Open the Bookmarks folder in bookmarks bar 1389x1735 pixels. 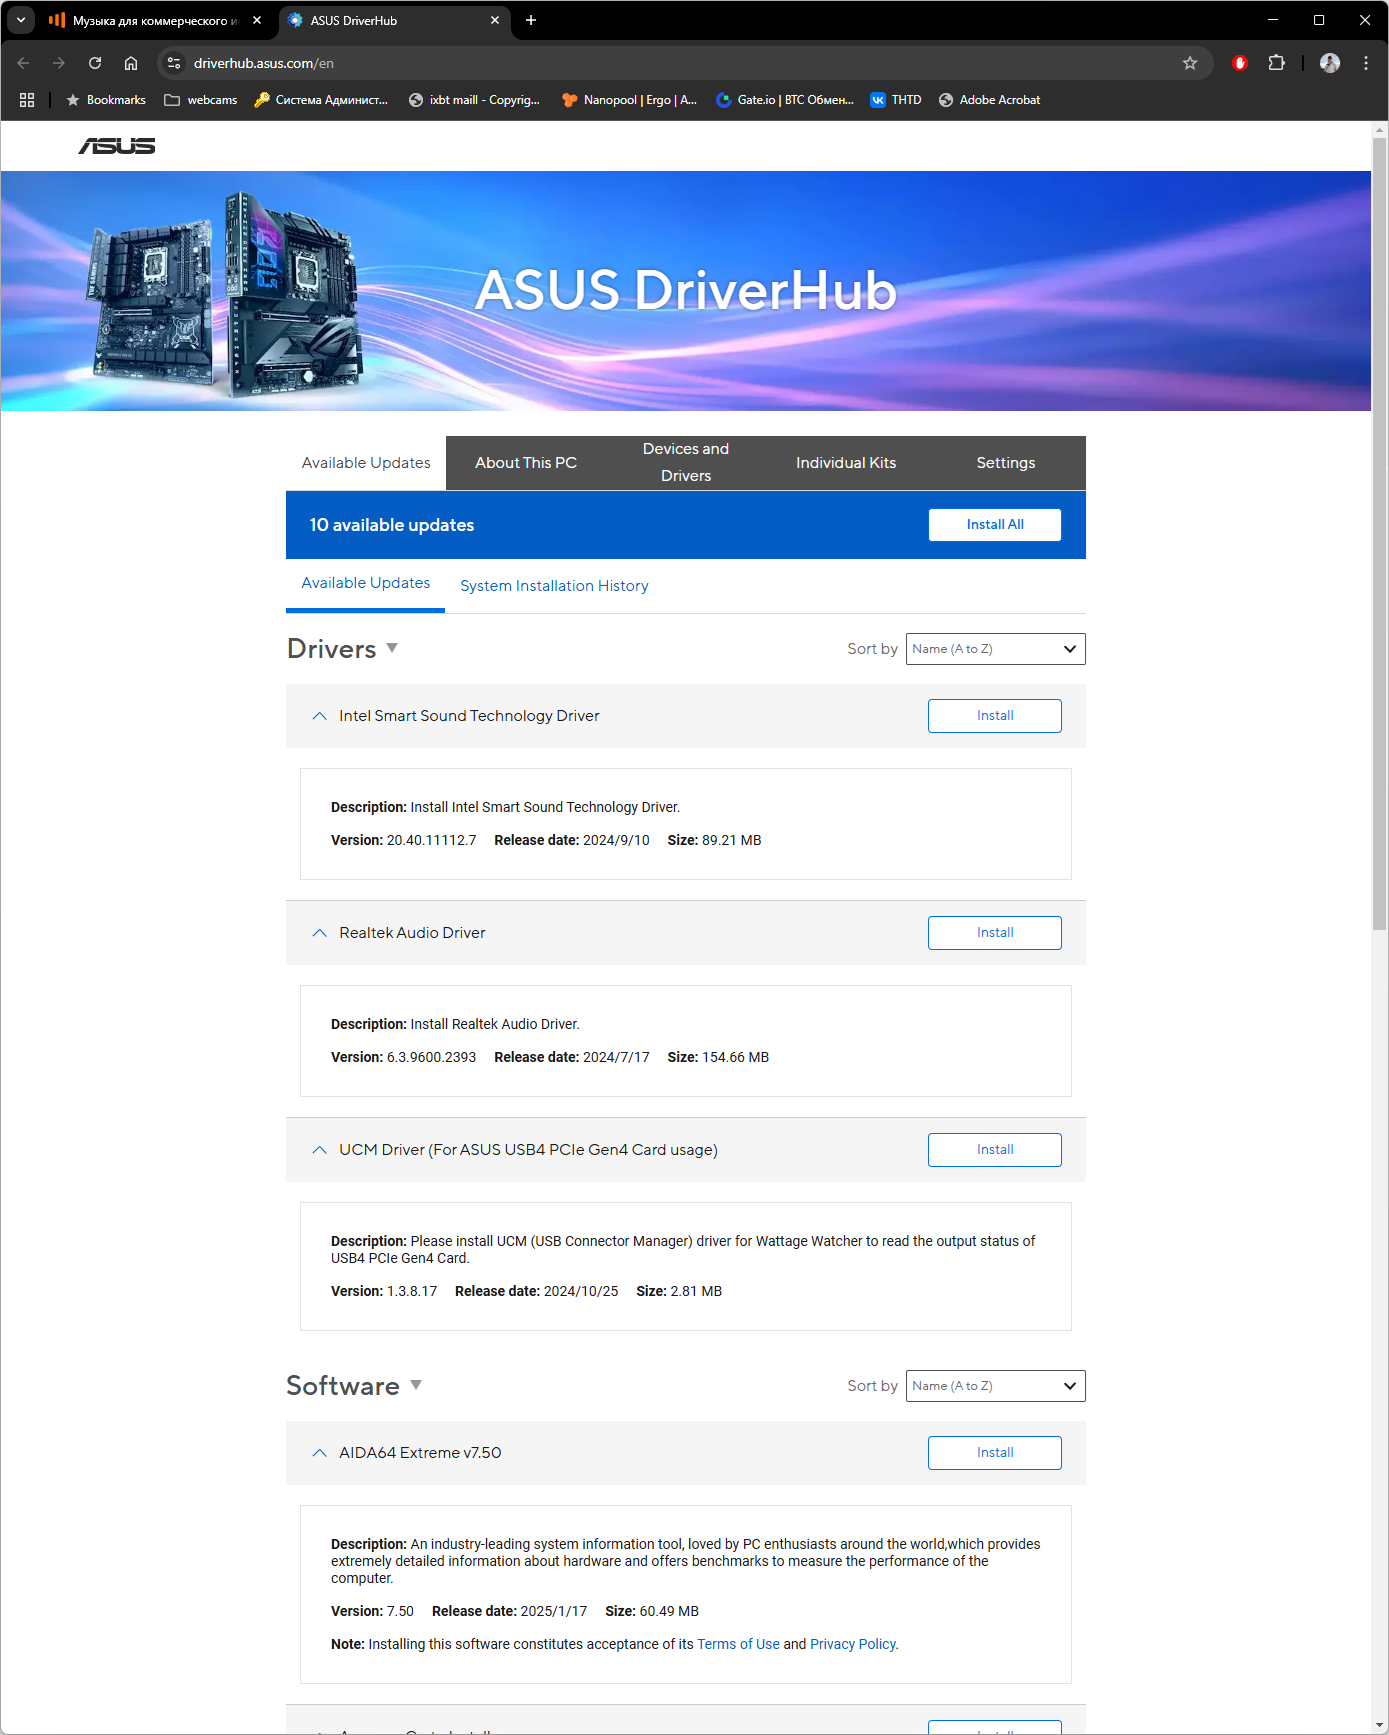pyautogui.click(x=106, y=100)
